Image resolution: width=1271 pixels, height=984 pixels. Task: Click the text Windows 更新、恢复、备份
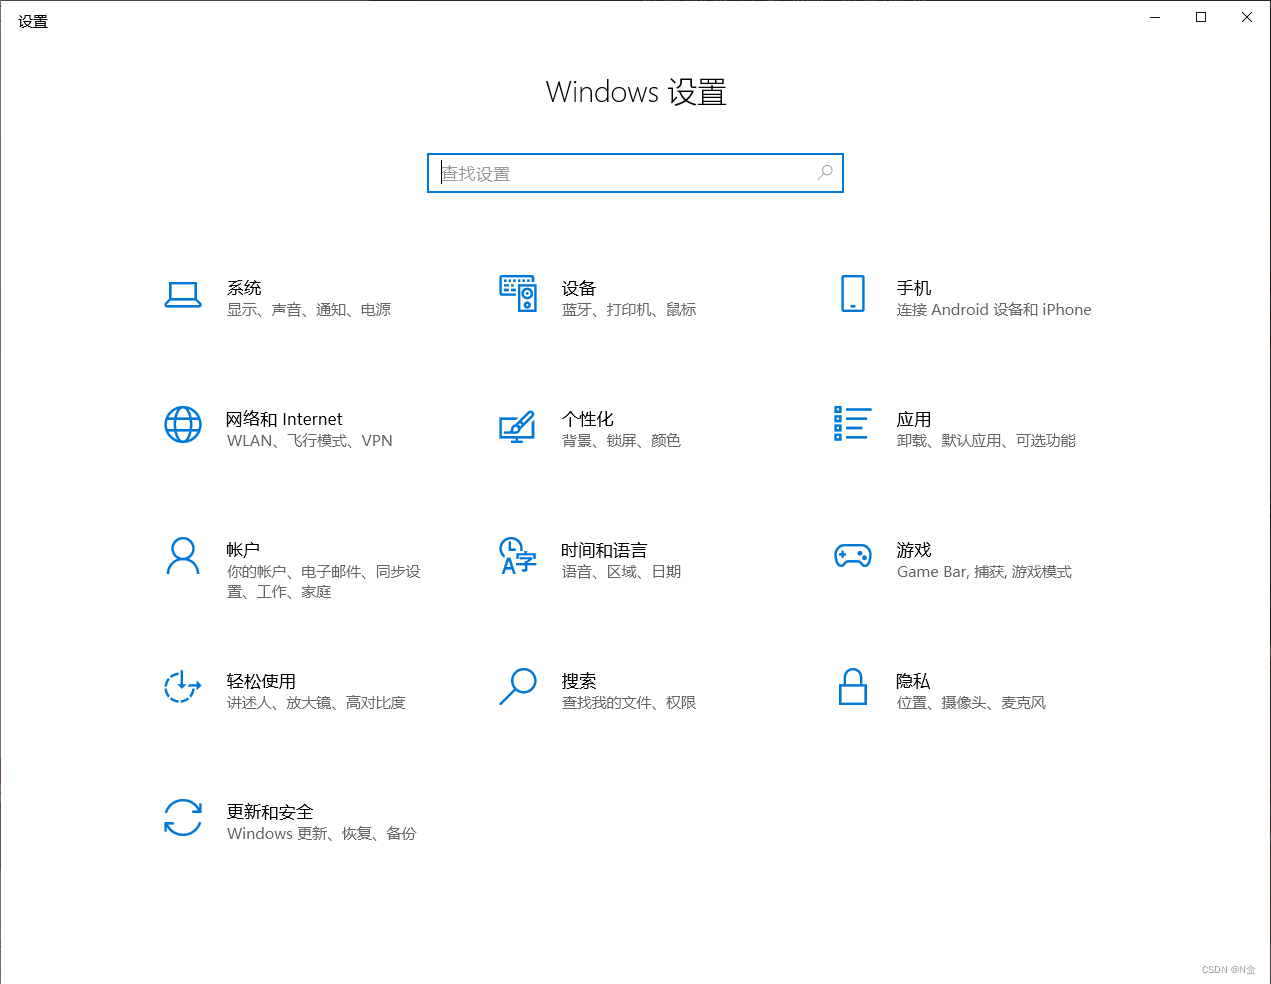point(322,834)
